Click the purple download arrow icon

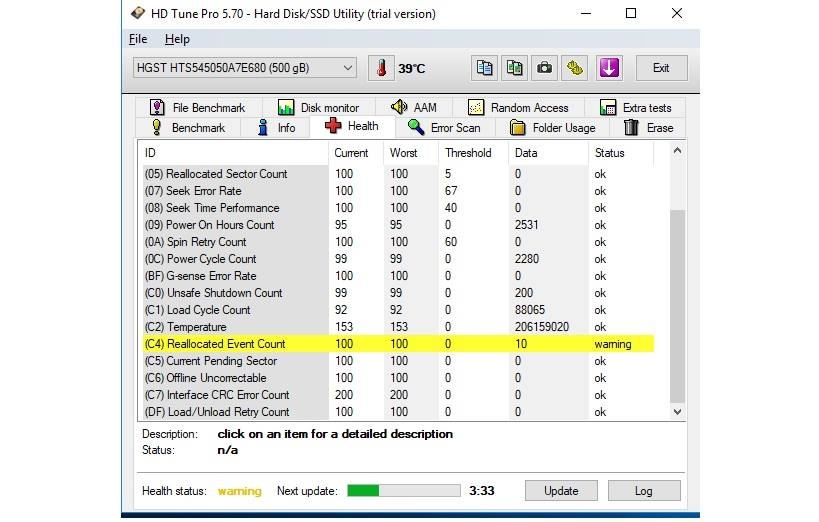coord(609,68)
